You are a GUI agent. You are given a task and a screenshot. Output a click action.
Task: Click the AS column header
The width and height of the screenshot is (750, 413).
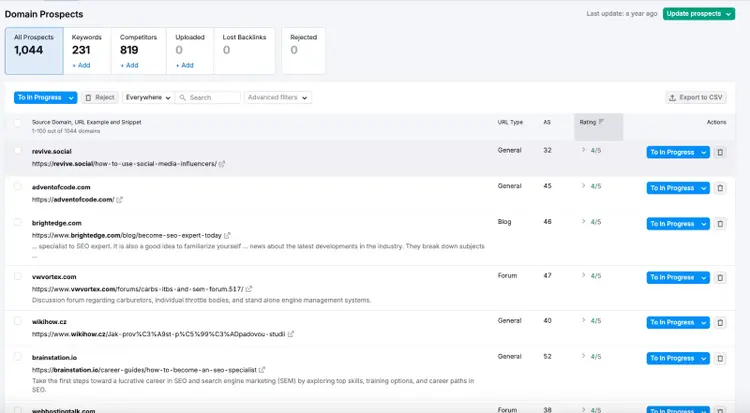click(x=547, y=123)
